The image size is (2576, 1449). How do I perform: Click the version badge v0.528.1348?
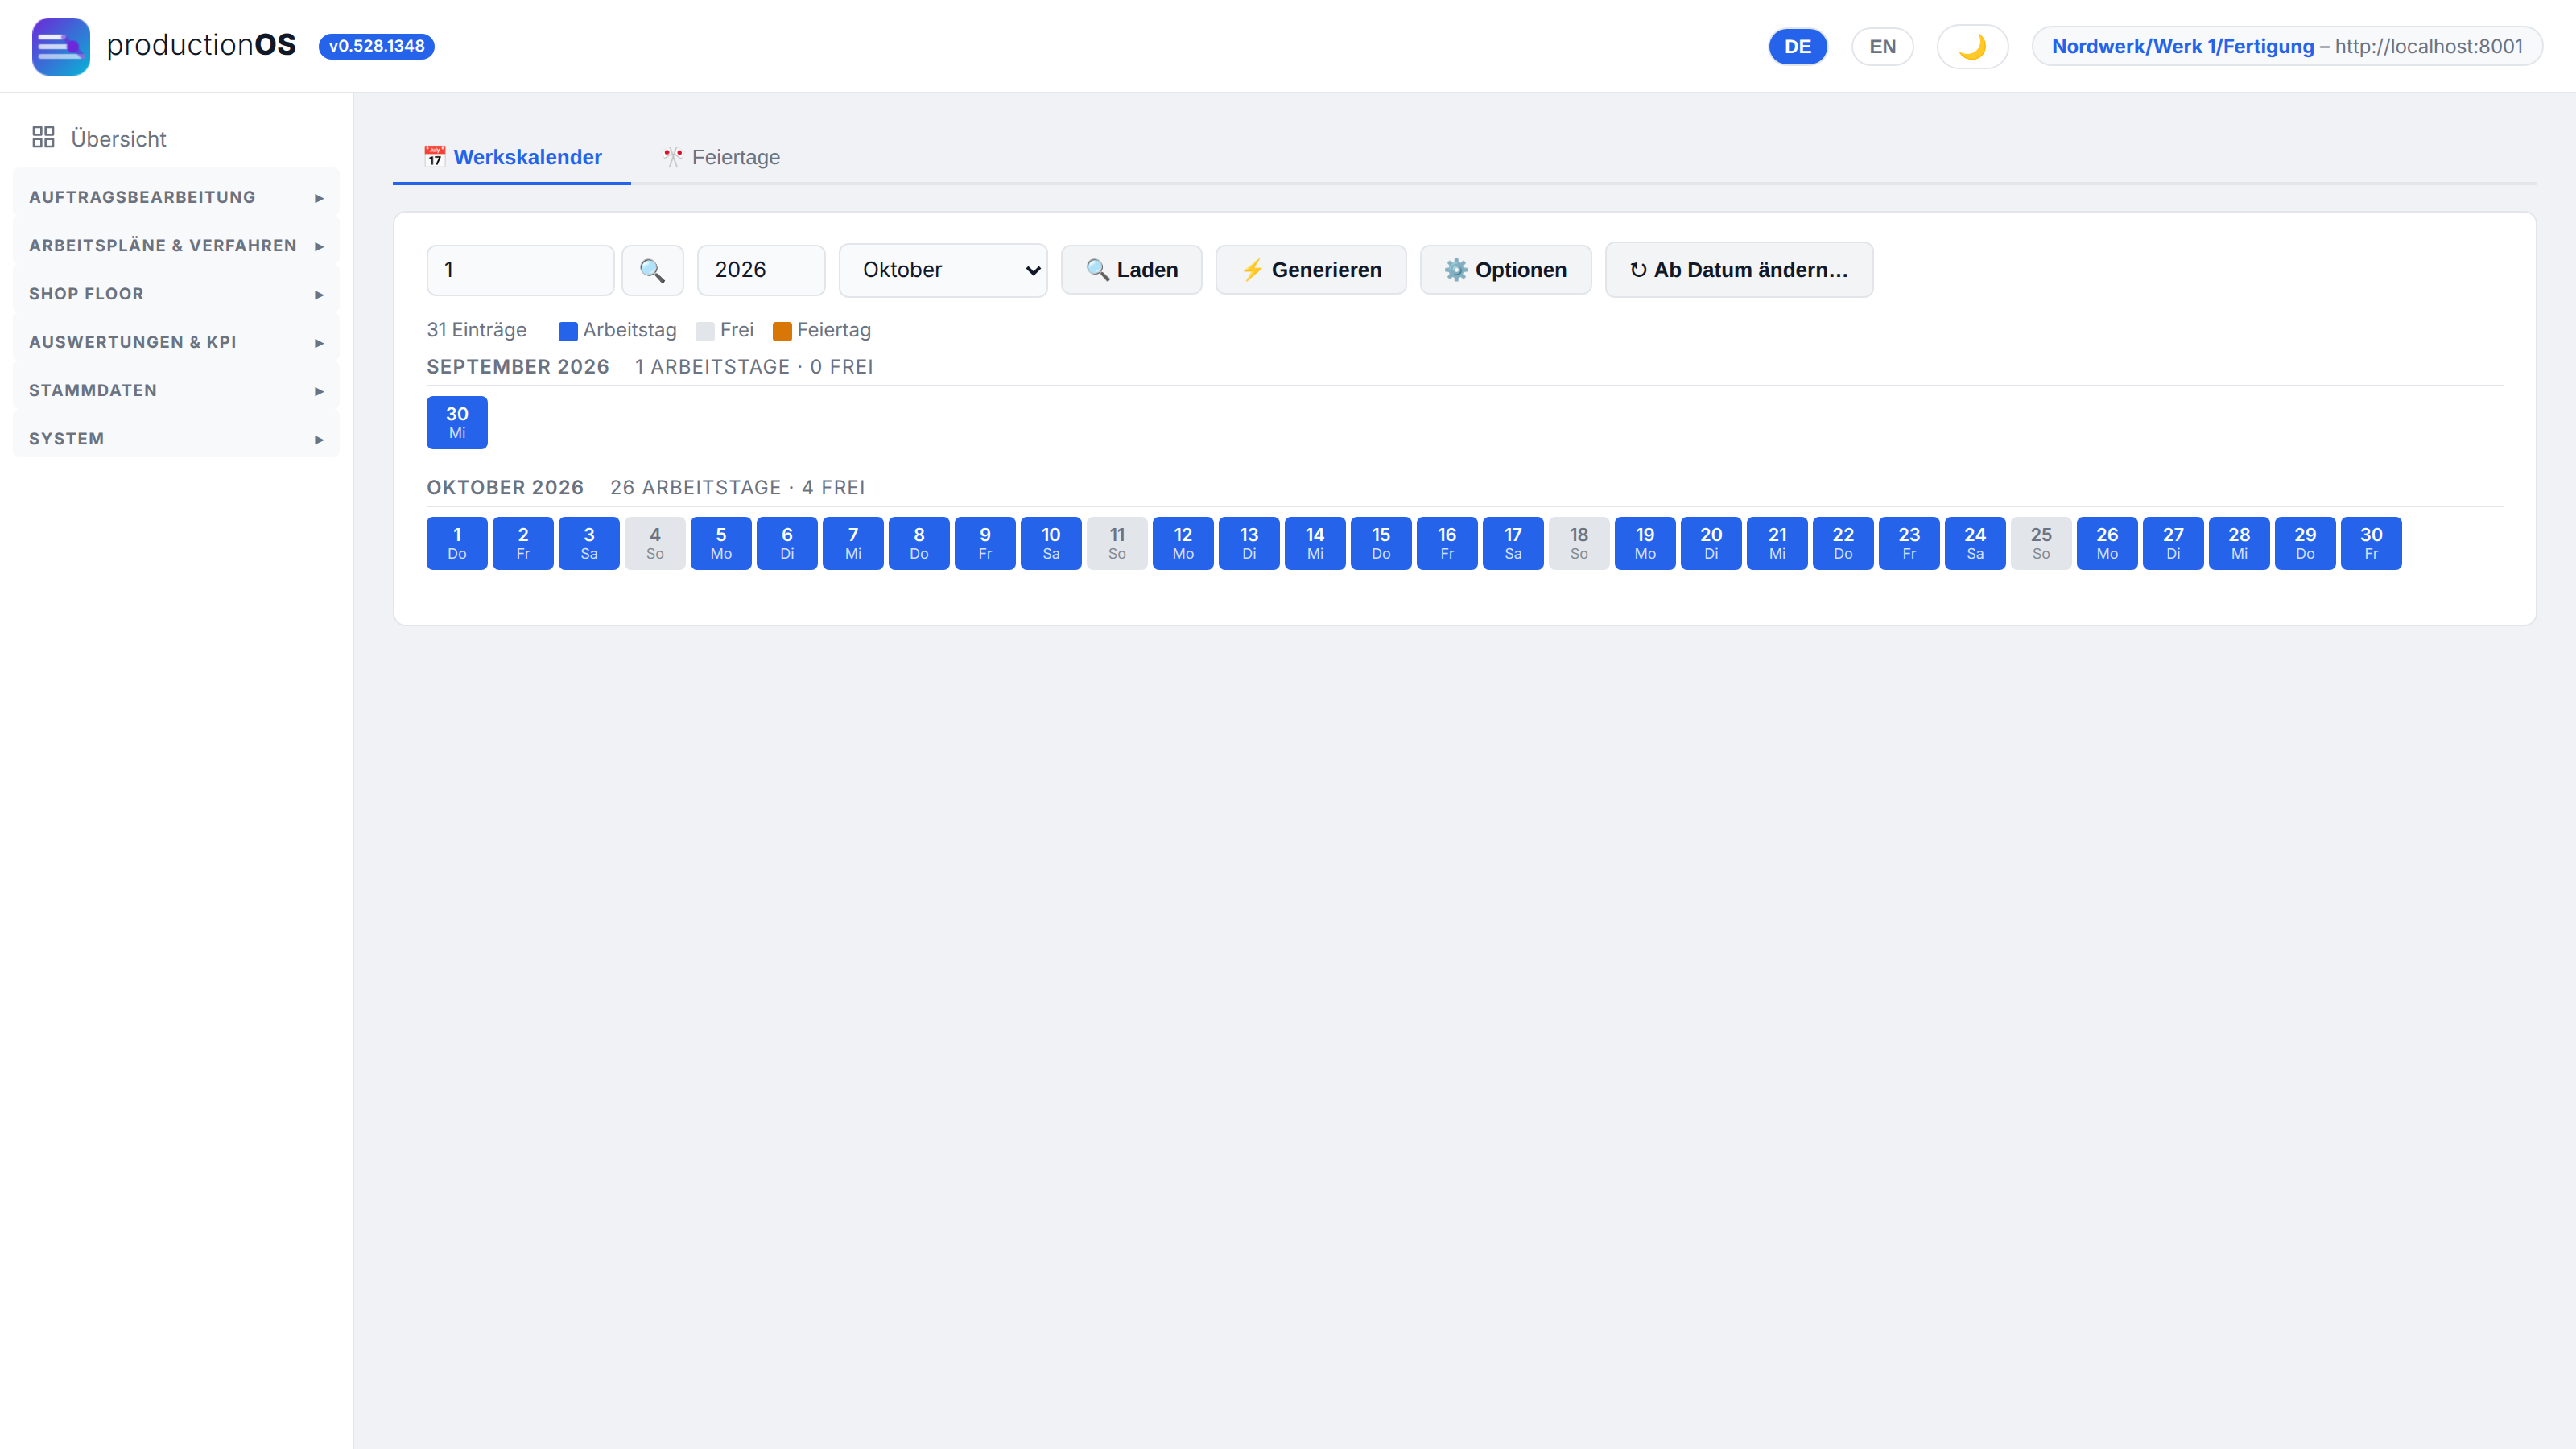pyautogui.click(x=376, y=46)
